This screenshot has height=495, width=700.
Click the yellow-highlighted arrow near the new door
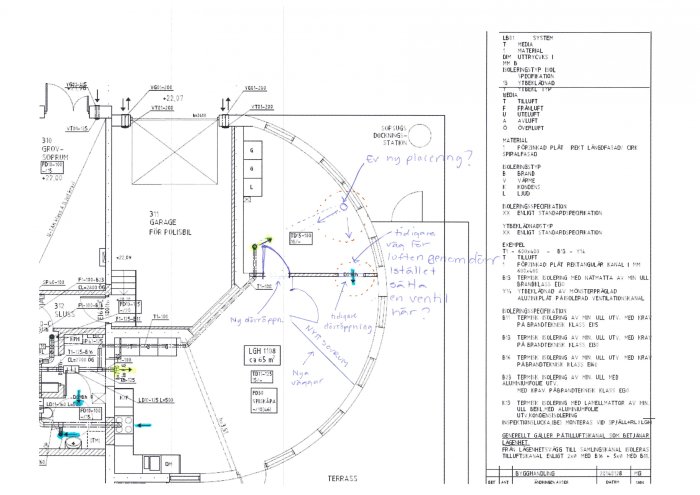tap(267, 241)
